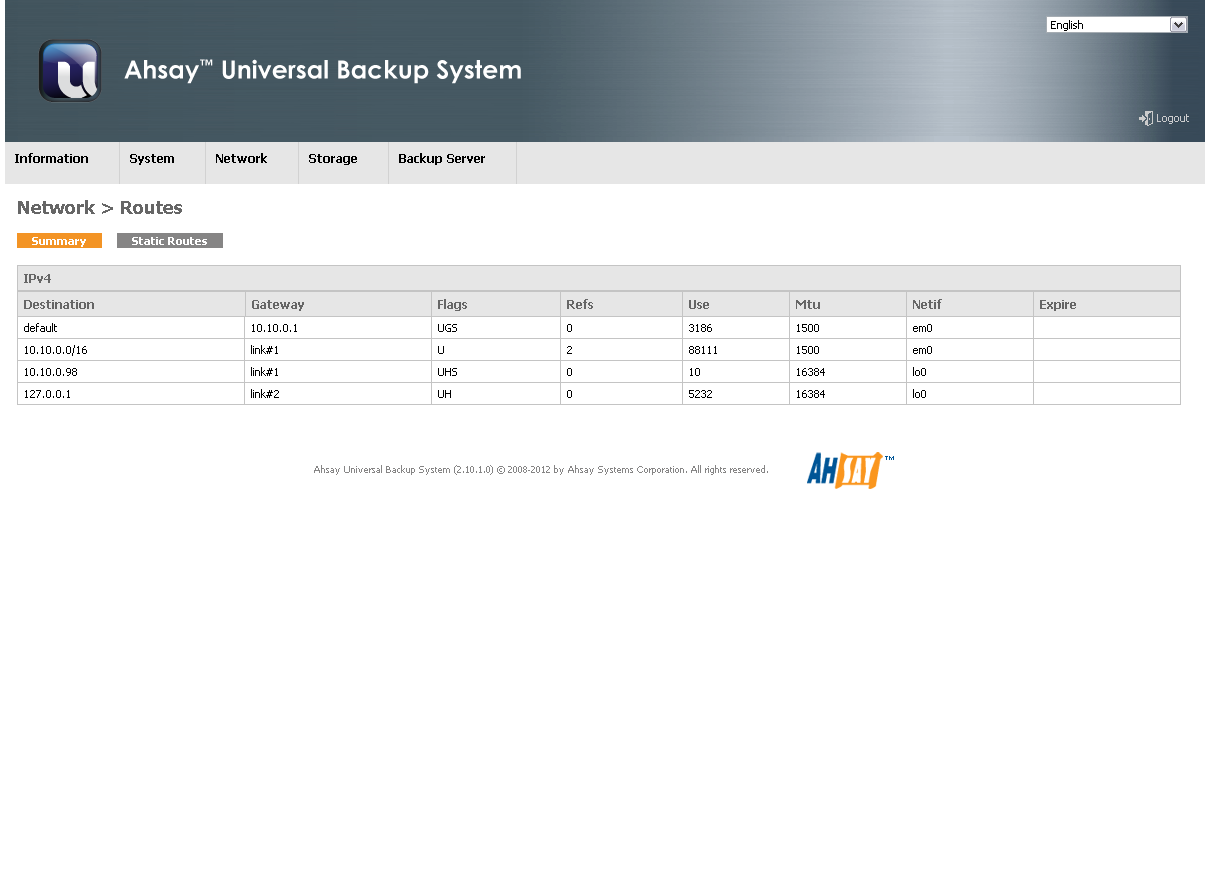Click the UHS flags cell
This screenshot has height=873, width=1210.
(496, 372)
